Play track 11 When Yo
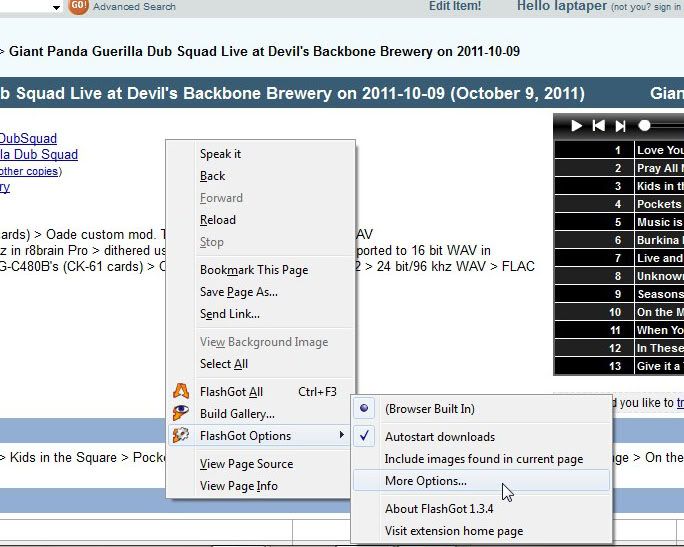The height and width of the screenshot is (547, 684). 619,330
